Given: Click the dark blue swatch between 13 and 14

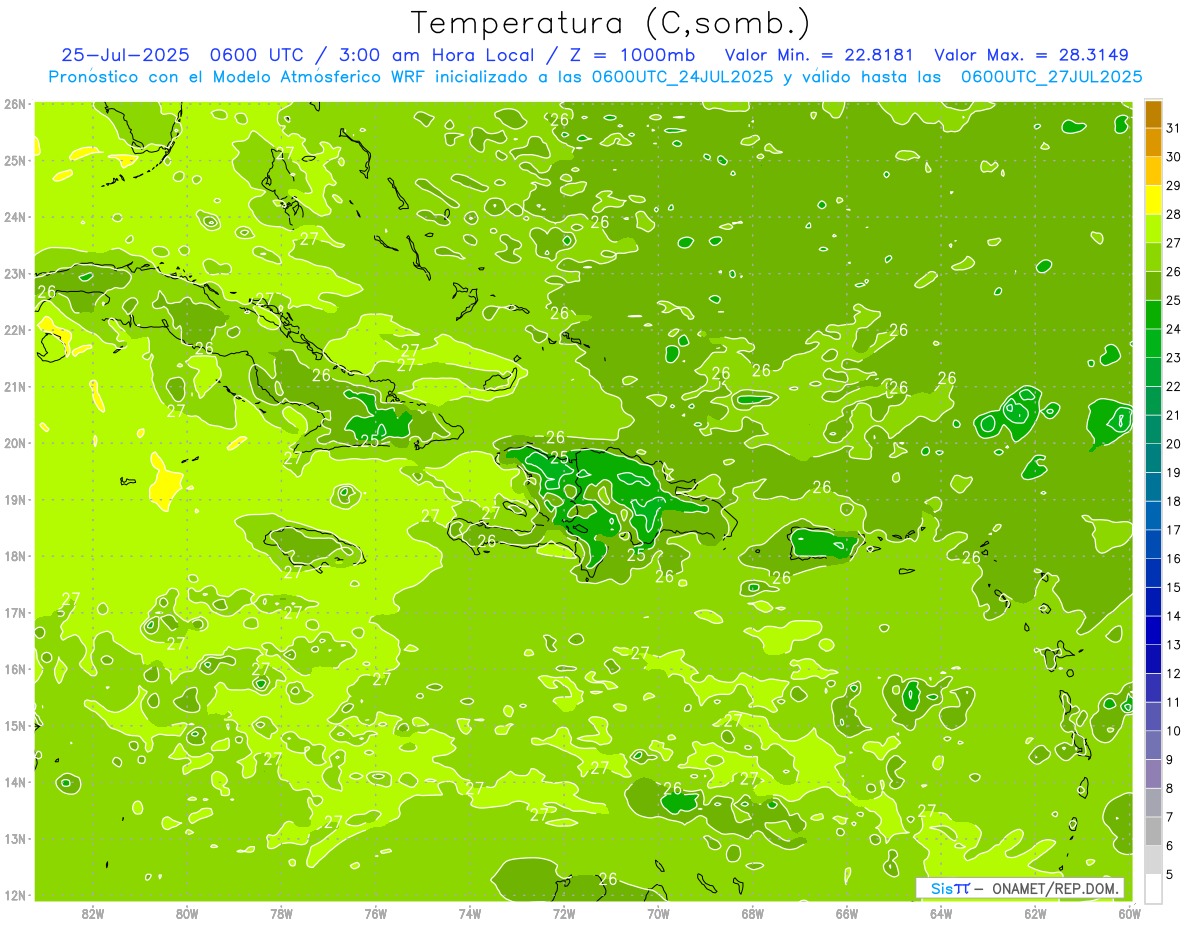Looking at the screenshot, I should pyautogui.click(x=1153, y=631).
